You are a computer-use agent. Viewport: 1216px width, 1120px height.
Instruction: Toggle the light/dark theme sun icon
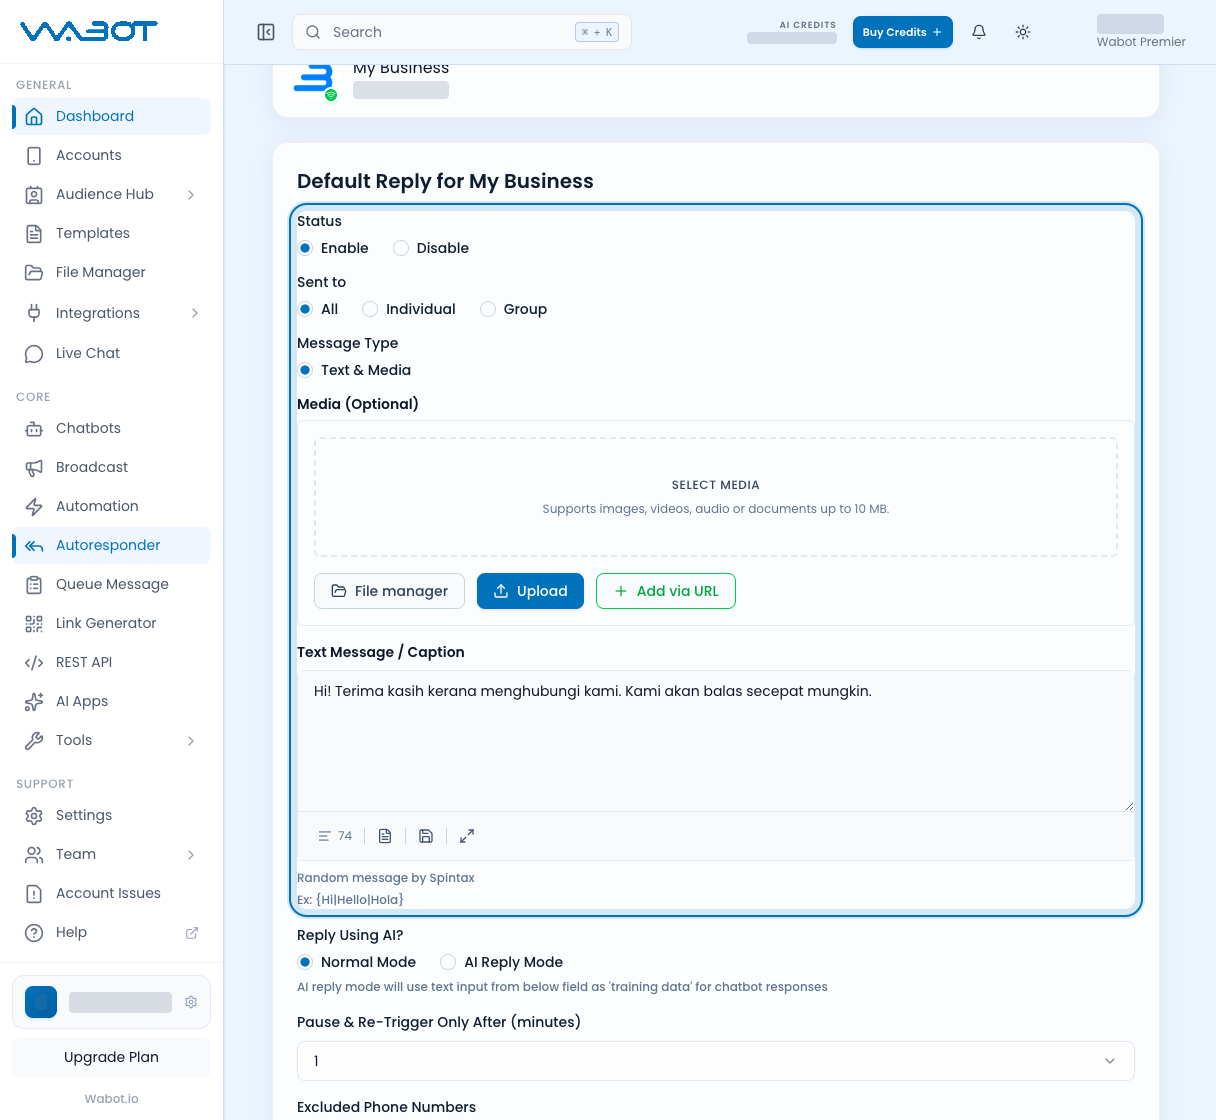point(1023,32)
